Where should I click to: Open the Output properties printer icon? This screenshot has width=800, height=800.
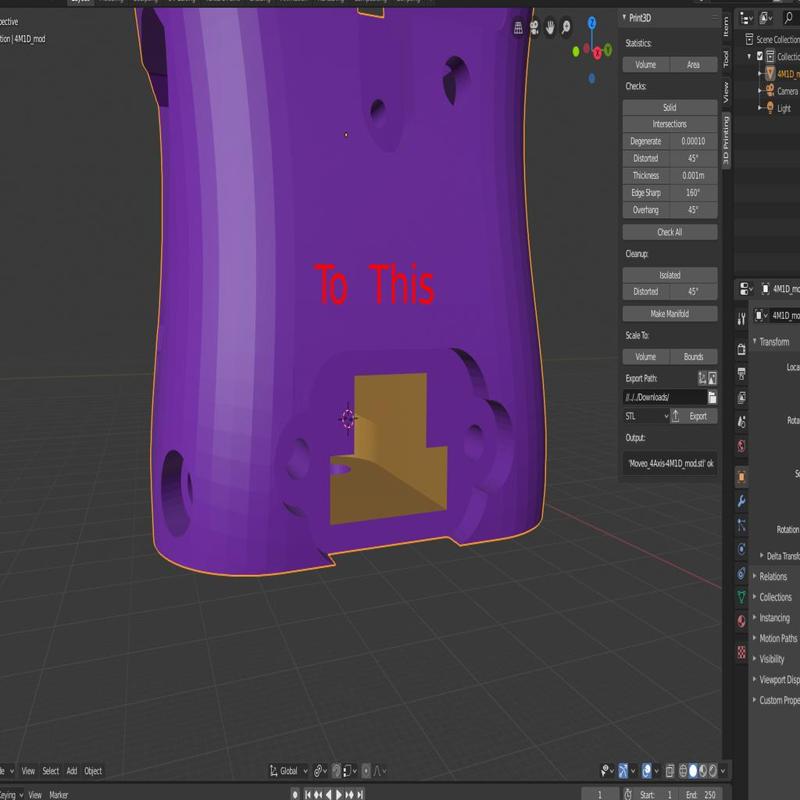pyautogui.click(x=741, y=373)
